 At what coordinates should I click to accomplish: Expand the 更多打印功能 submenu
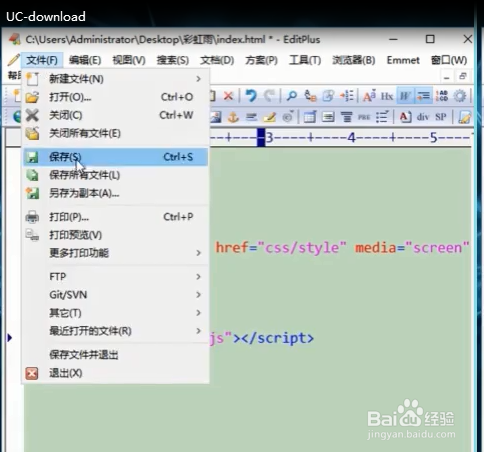coord(116,253)
